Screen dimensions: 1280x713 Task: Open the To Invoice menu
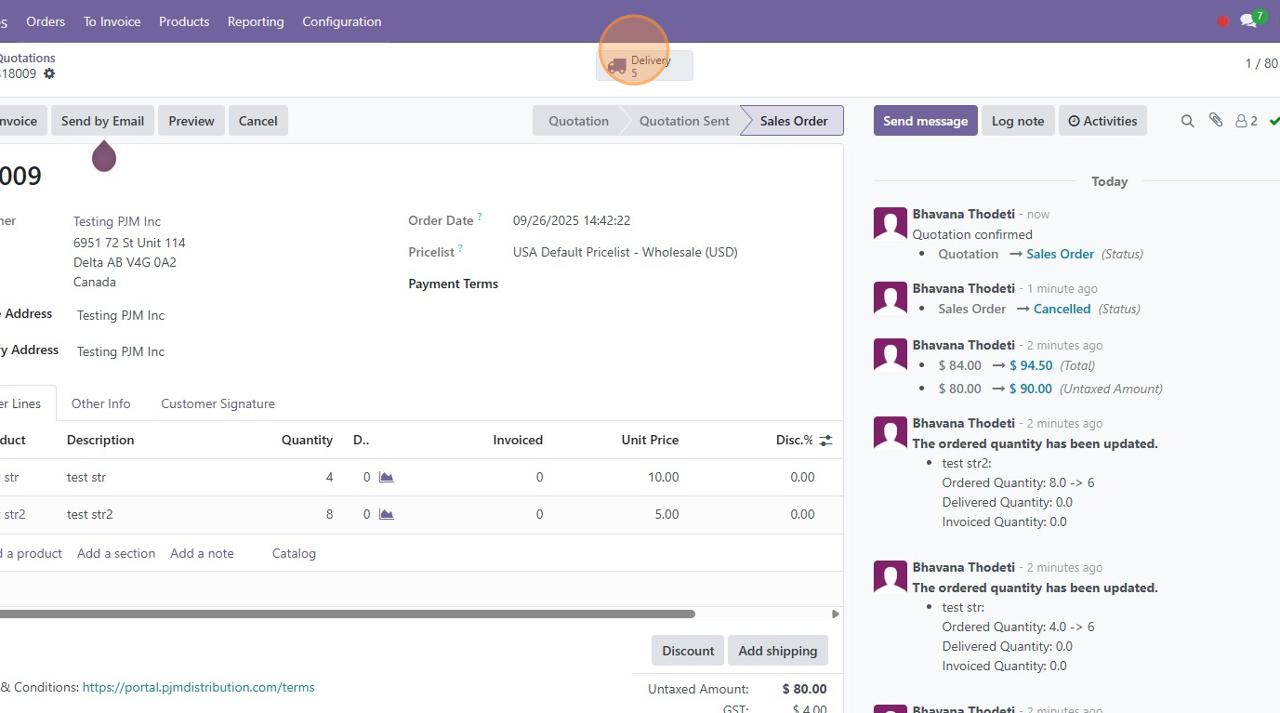(112, 21)
